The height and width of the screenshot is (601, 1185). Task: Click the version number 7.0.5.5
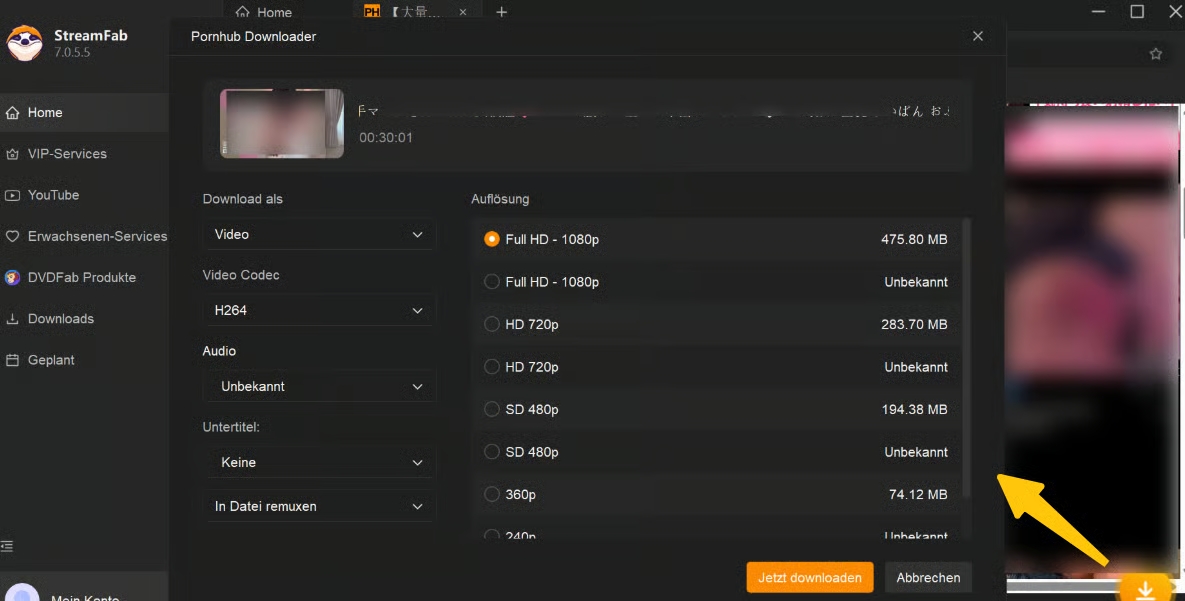pos(72,52)
